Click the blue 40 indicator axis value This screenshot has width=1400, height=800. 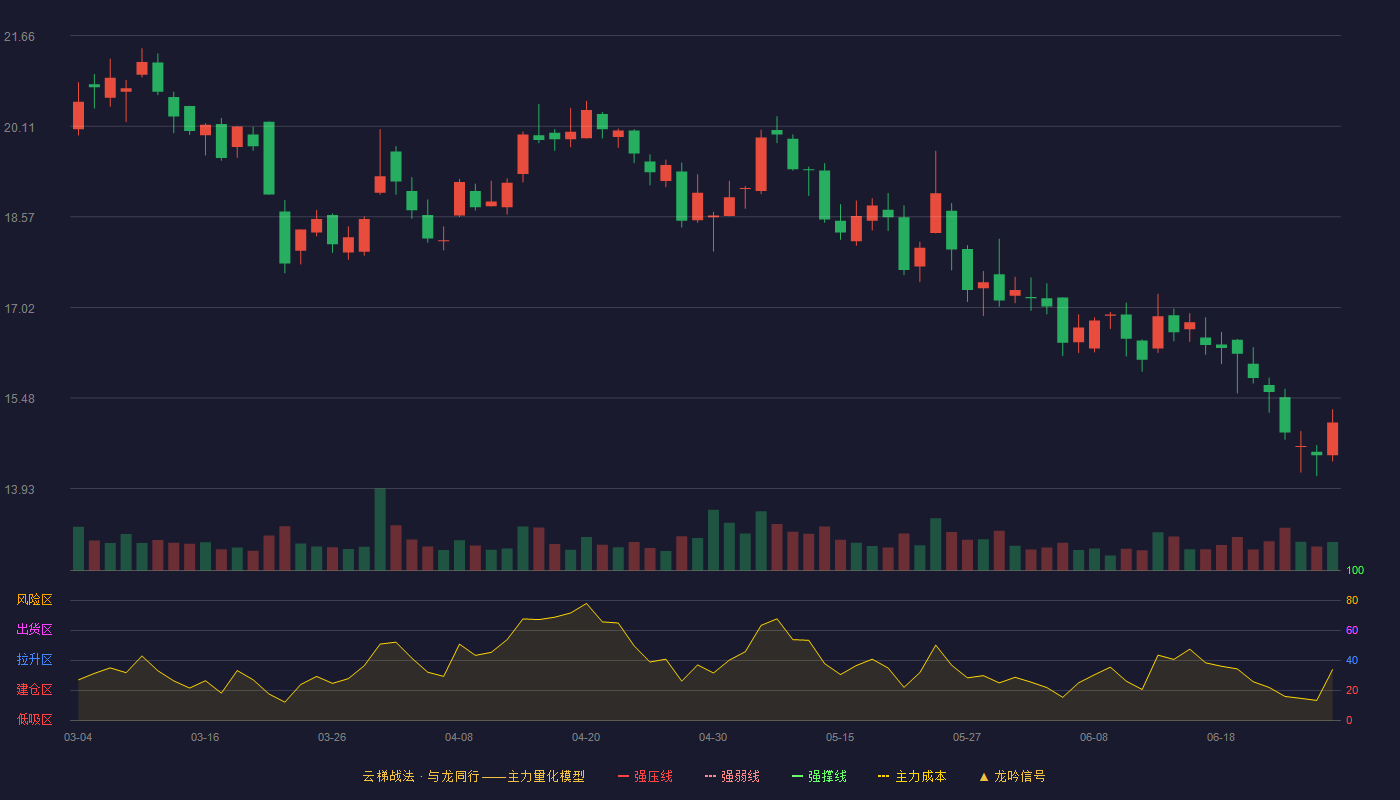pyautogui.click(x=1352, y=661)
